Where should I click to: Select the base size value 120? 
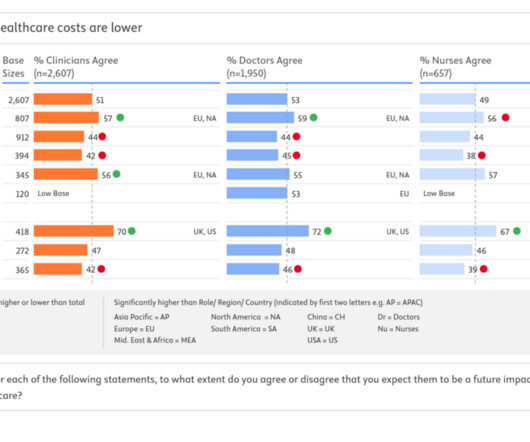click(x=22, y=194)
